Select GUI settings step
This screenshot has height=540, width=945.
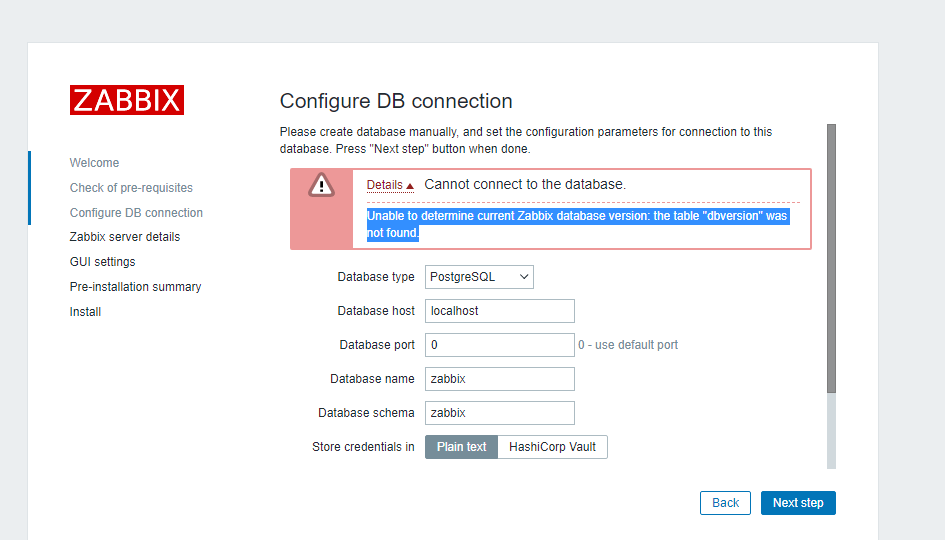click(102, 262)
